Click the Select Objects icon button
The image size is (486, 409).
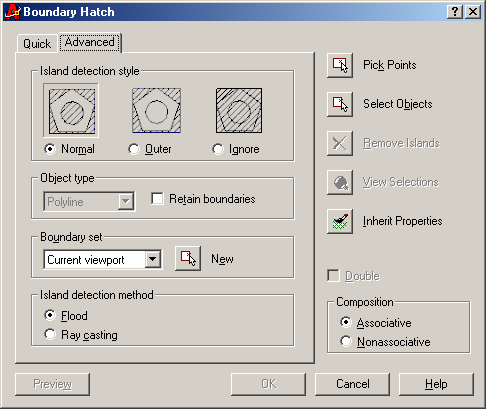340,104
